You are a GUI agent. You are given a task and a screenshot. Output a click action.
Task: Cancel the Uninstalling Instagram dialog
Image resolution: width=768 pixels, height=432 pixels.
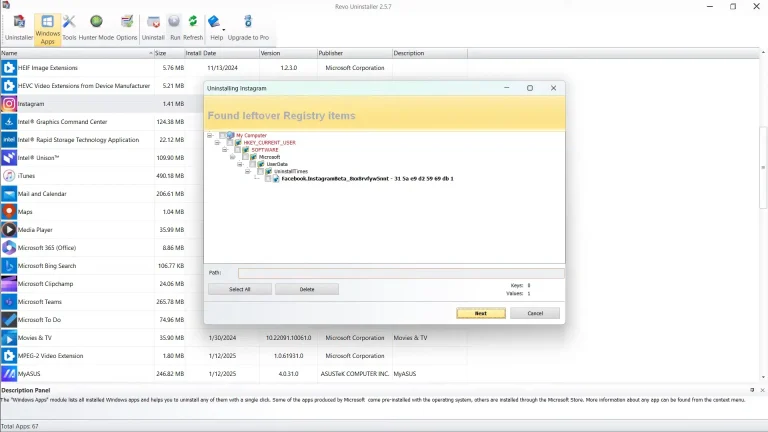click(535, 313)
